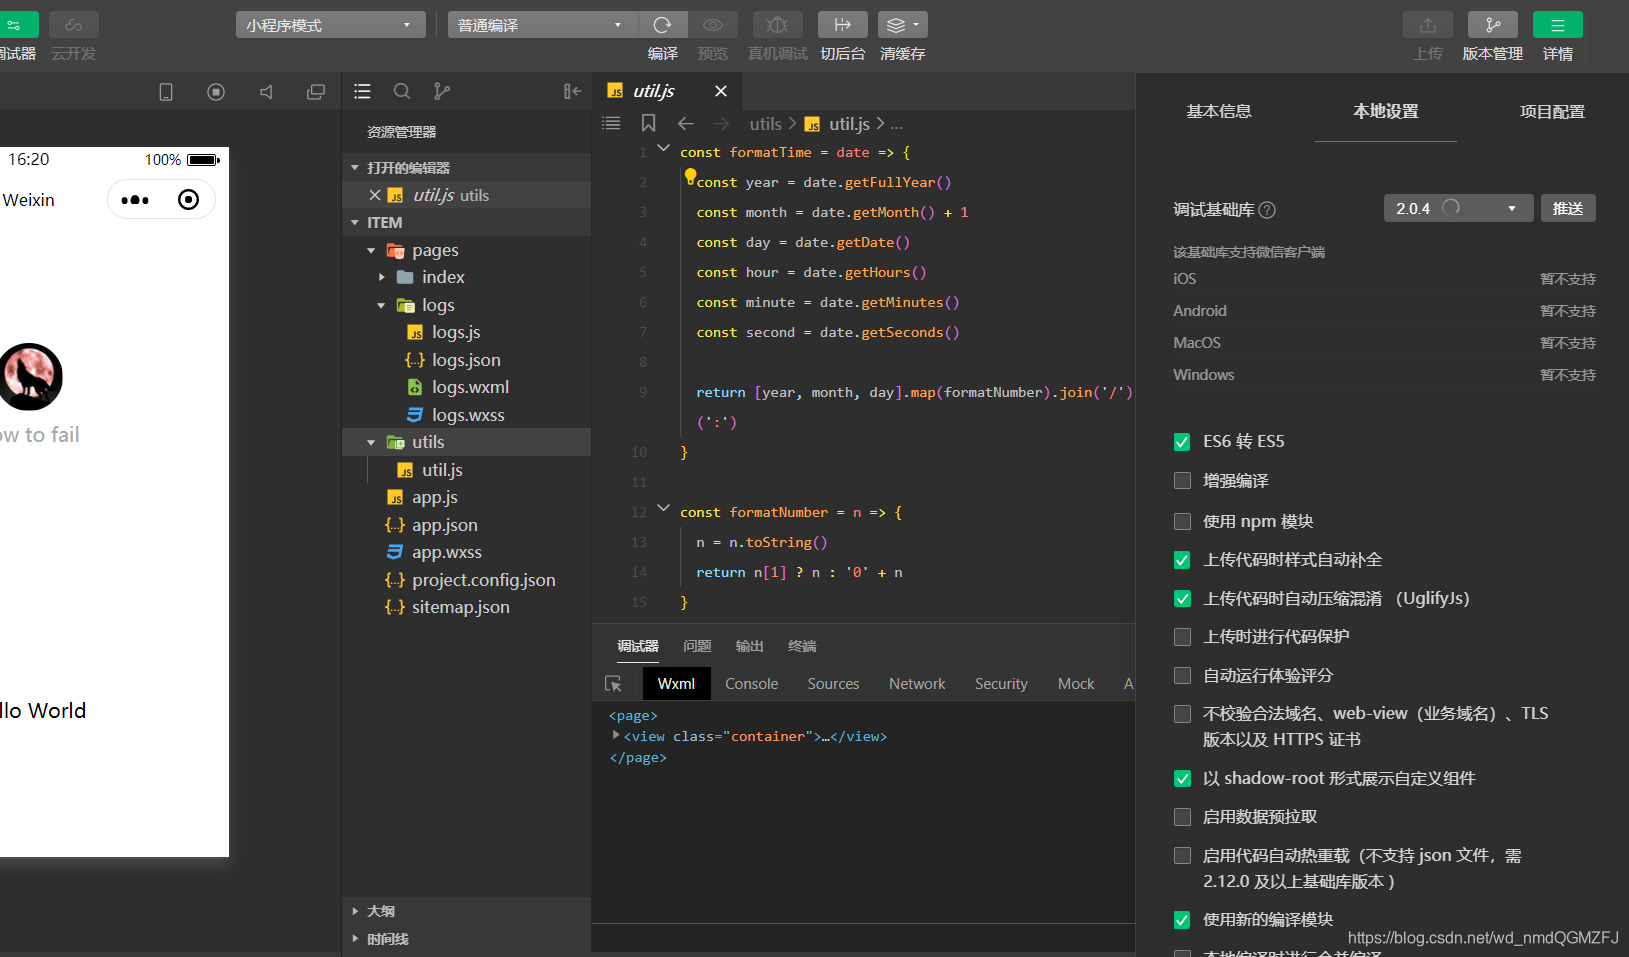Toggle 以 shadow-root 形式展示自定义组件 checkbox
The width and height of the screenshot is (1629, 957).
pos(1182,779)
